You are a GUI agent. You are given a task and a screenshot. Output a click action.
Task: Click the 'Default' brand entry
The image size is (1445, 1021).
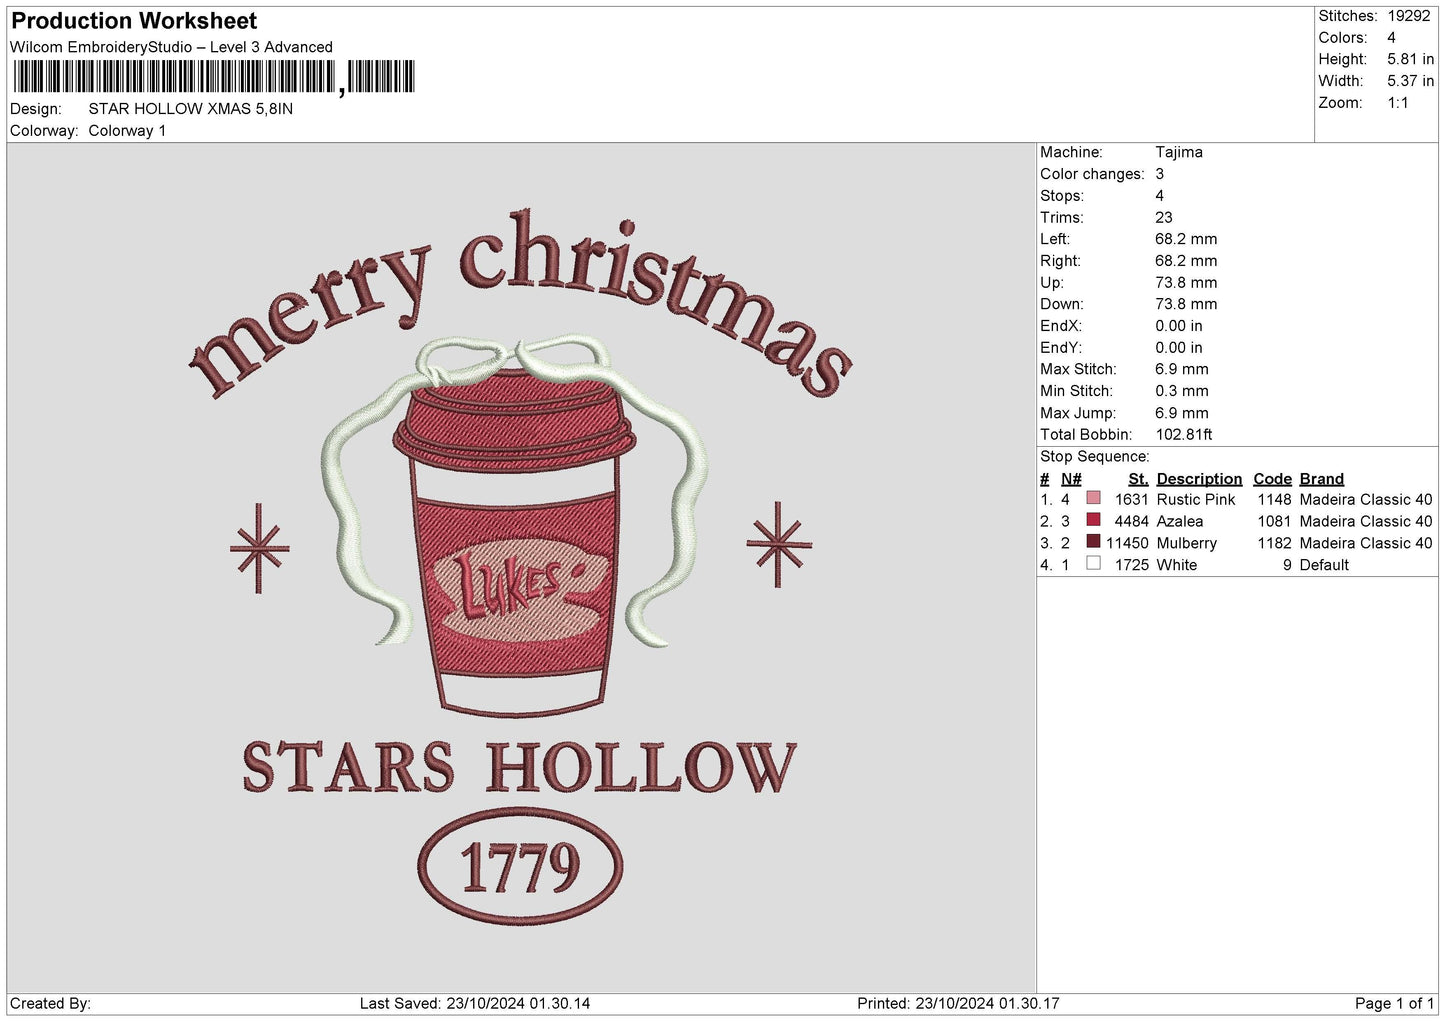pyautogui.click(x=1324, y=565)
